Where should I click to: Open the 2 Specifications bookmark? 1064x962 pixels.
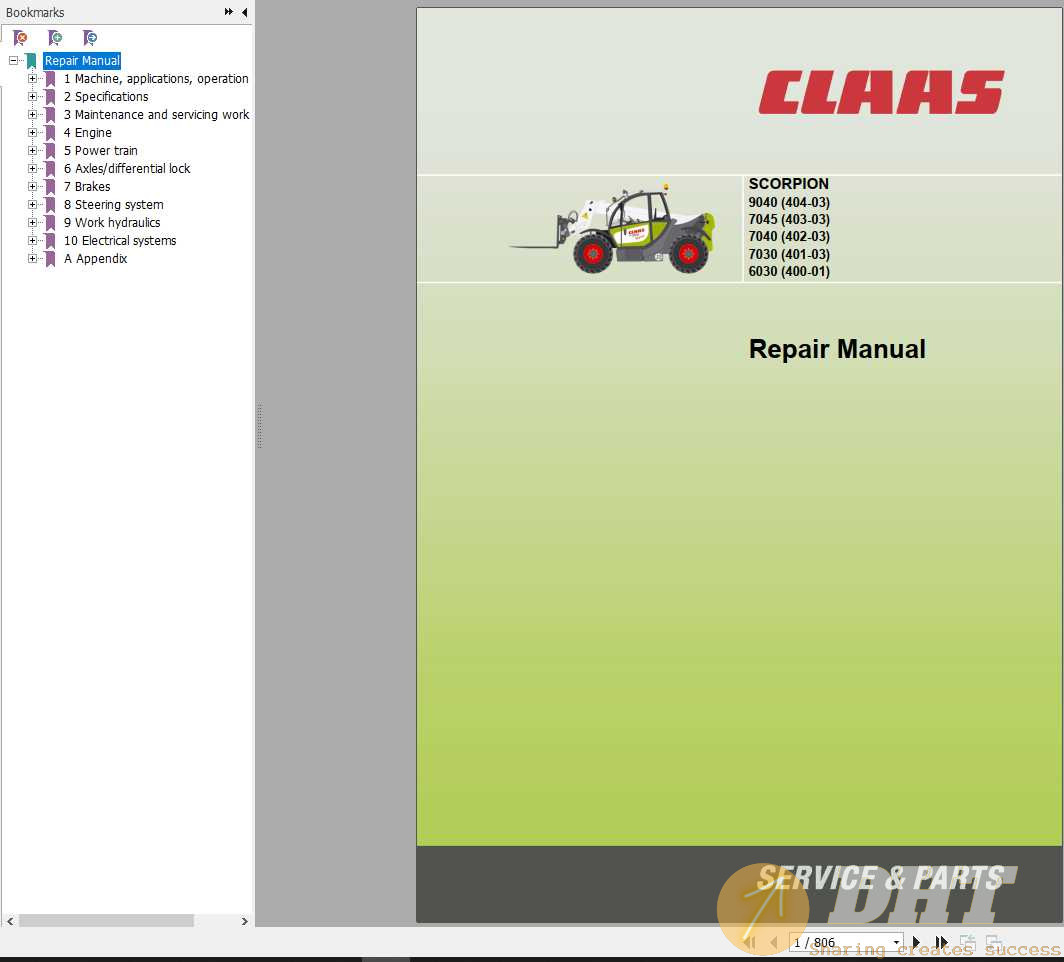tap(106, 96)
